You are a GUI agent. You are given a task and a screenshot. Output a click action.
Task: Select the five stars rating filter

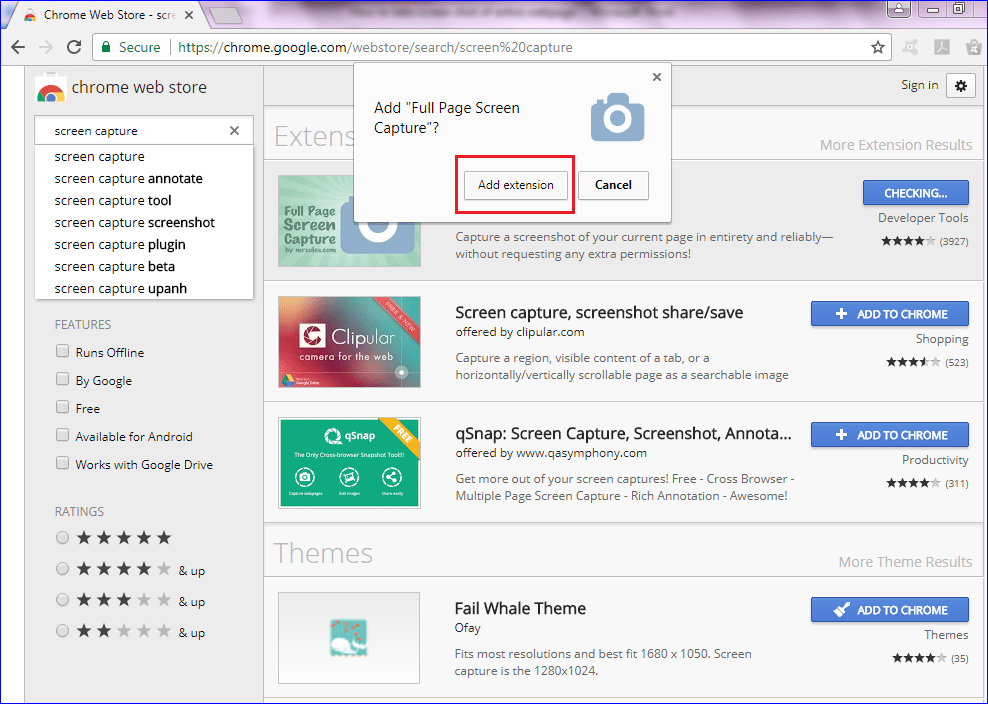62,538
